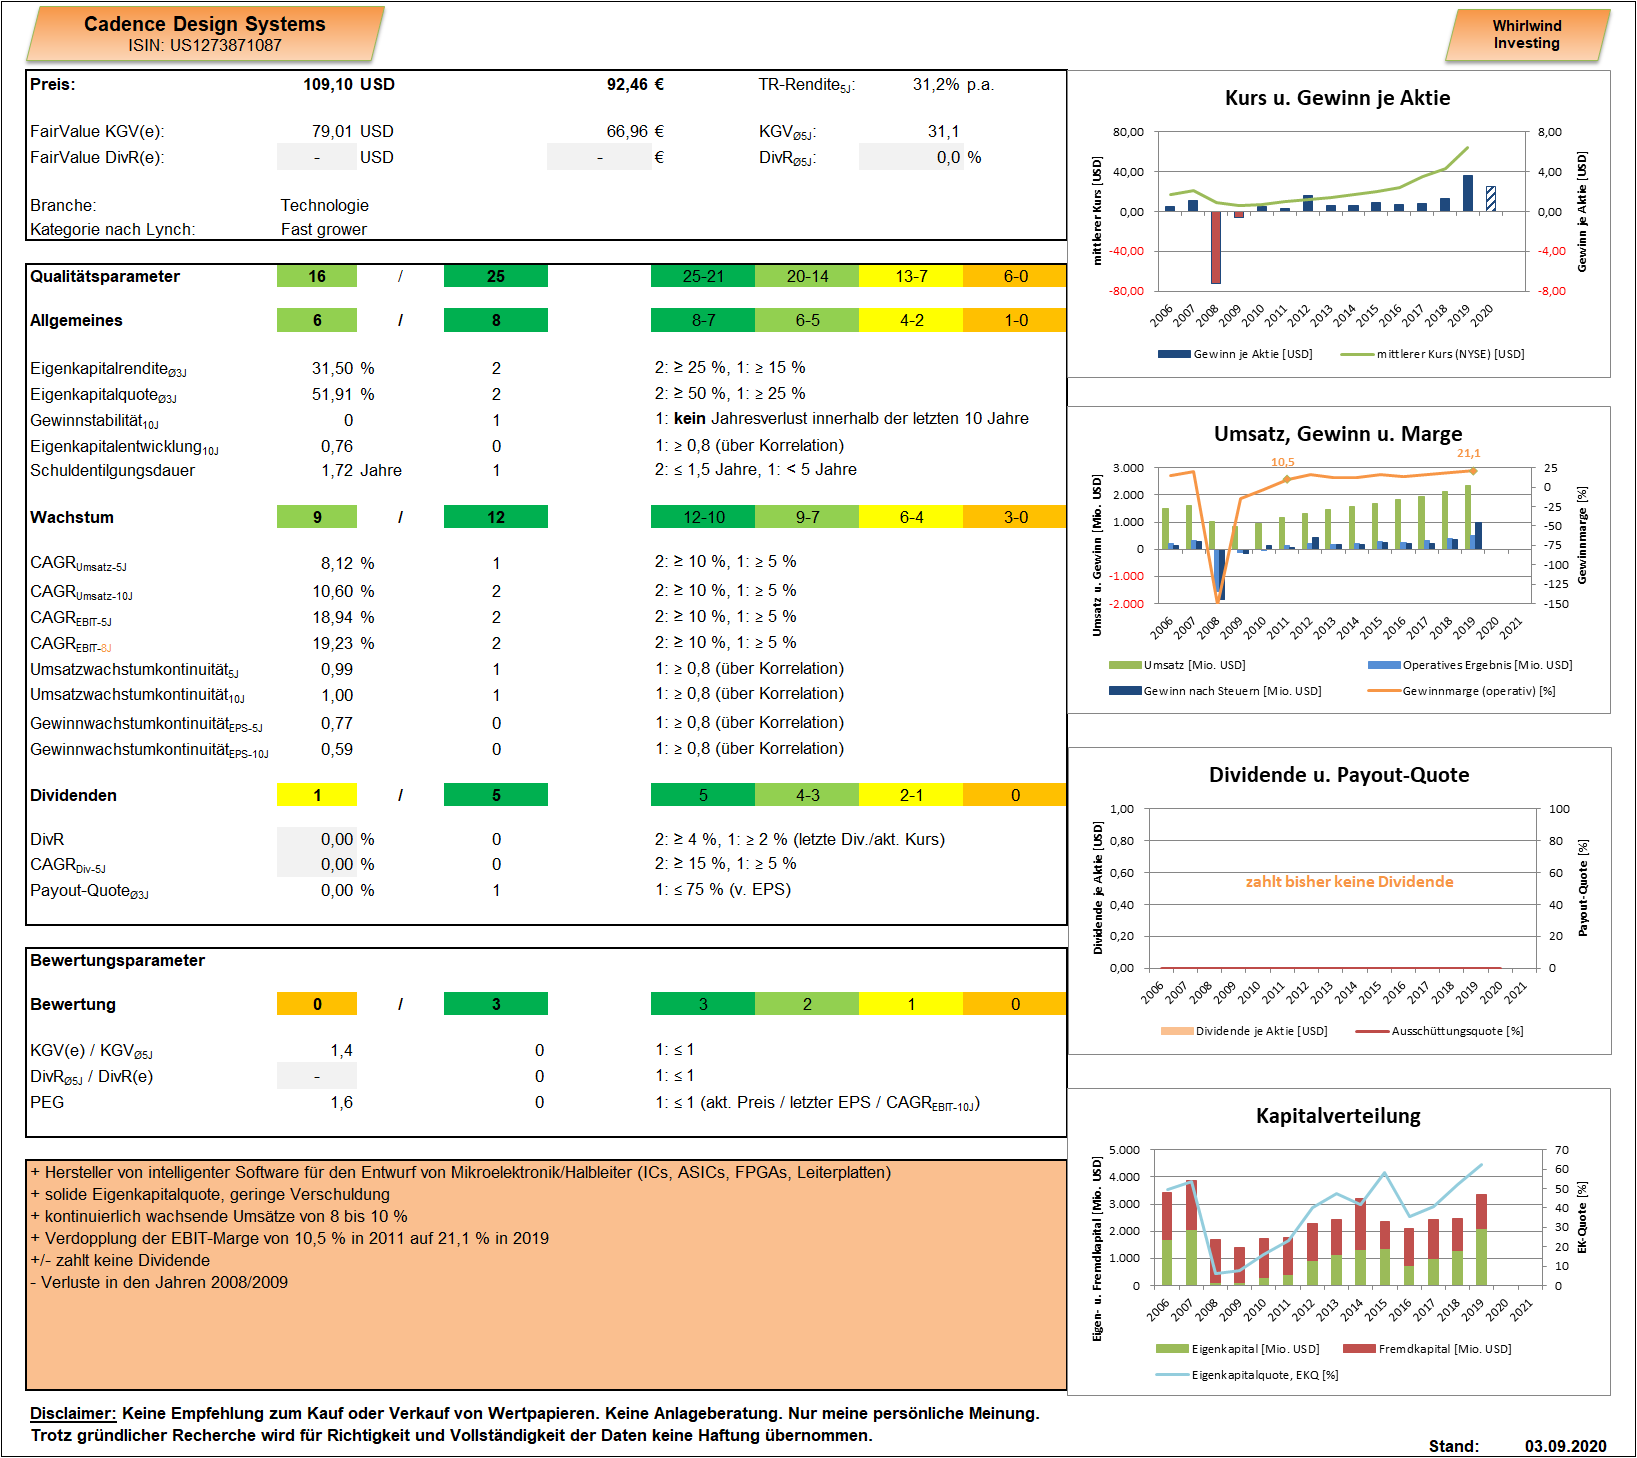This screenshot has height=1458, width=1637.
Task: Click the Umsatz [Mio. USD] legend entry
Action: [1177, 665]
